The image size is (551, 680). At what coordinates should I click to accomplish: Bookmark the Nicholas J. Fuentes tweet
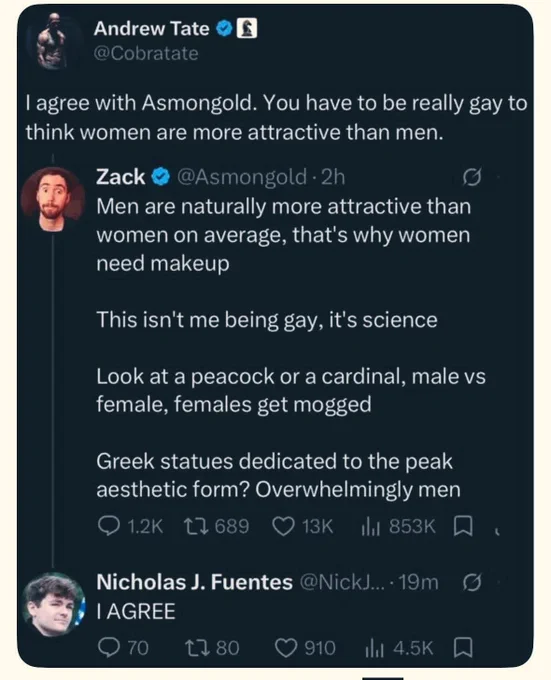pos(463,647)
